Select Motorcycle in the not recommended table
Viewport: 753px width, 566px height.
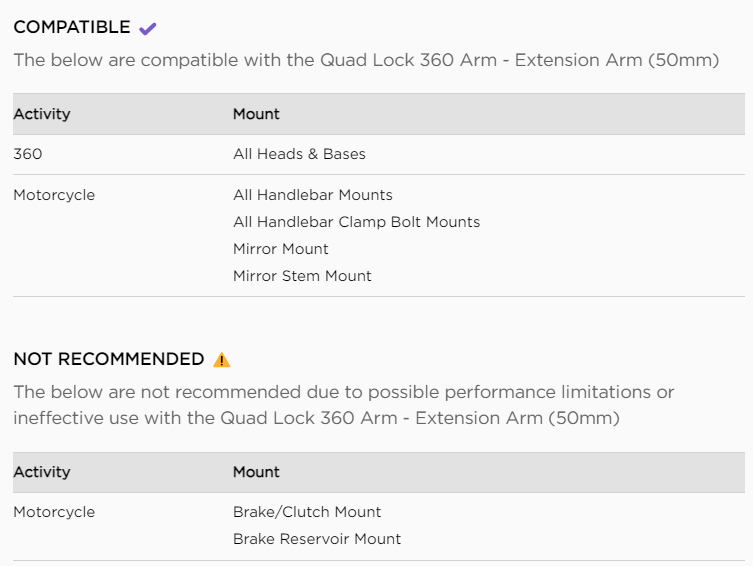pos(54,512)
